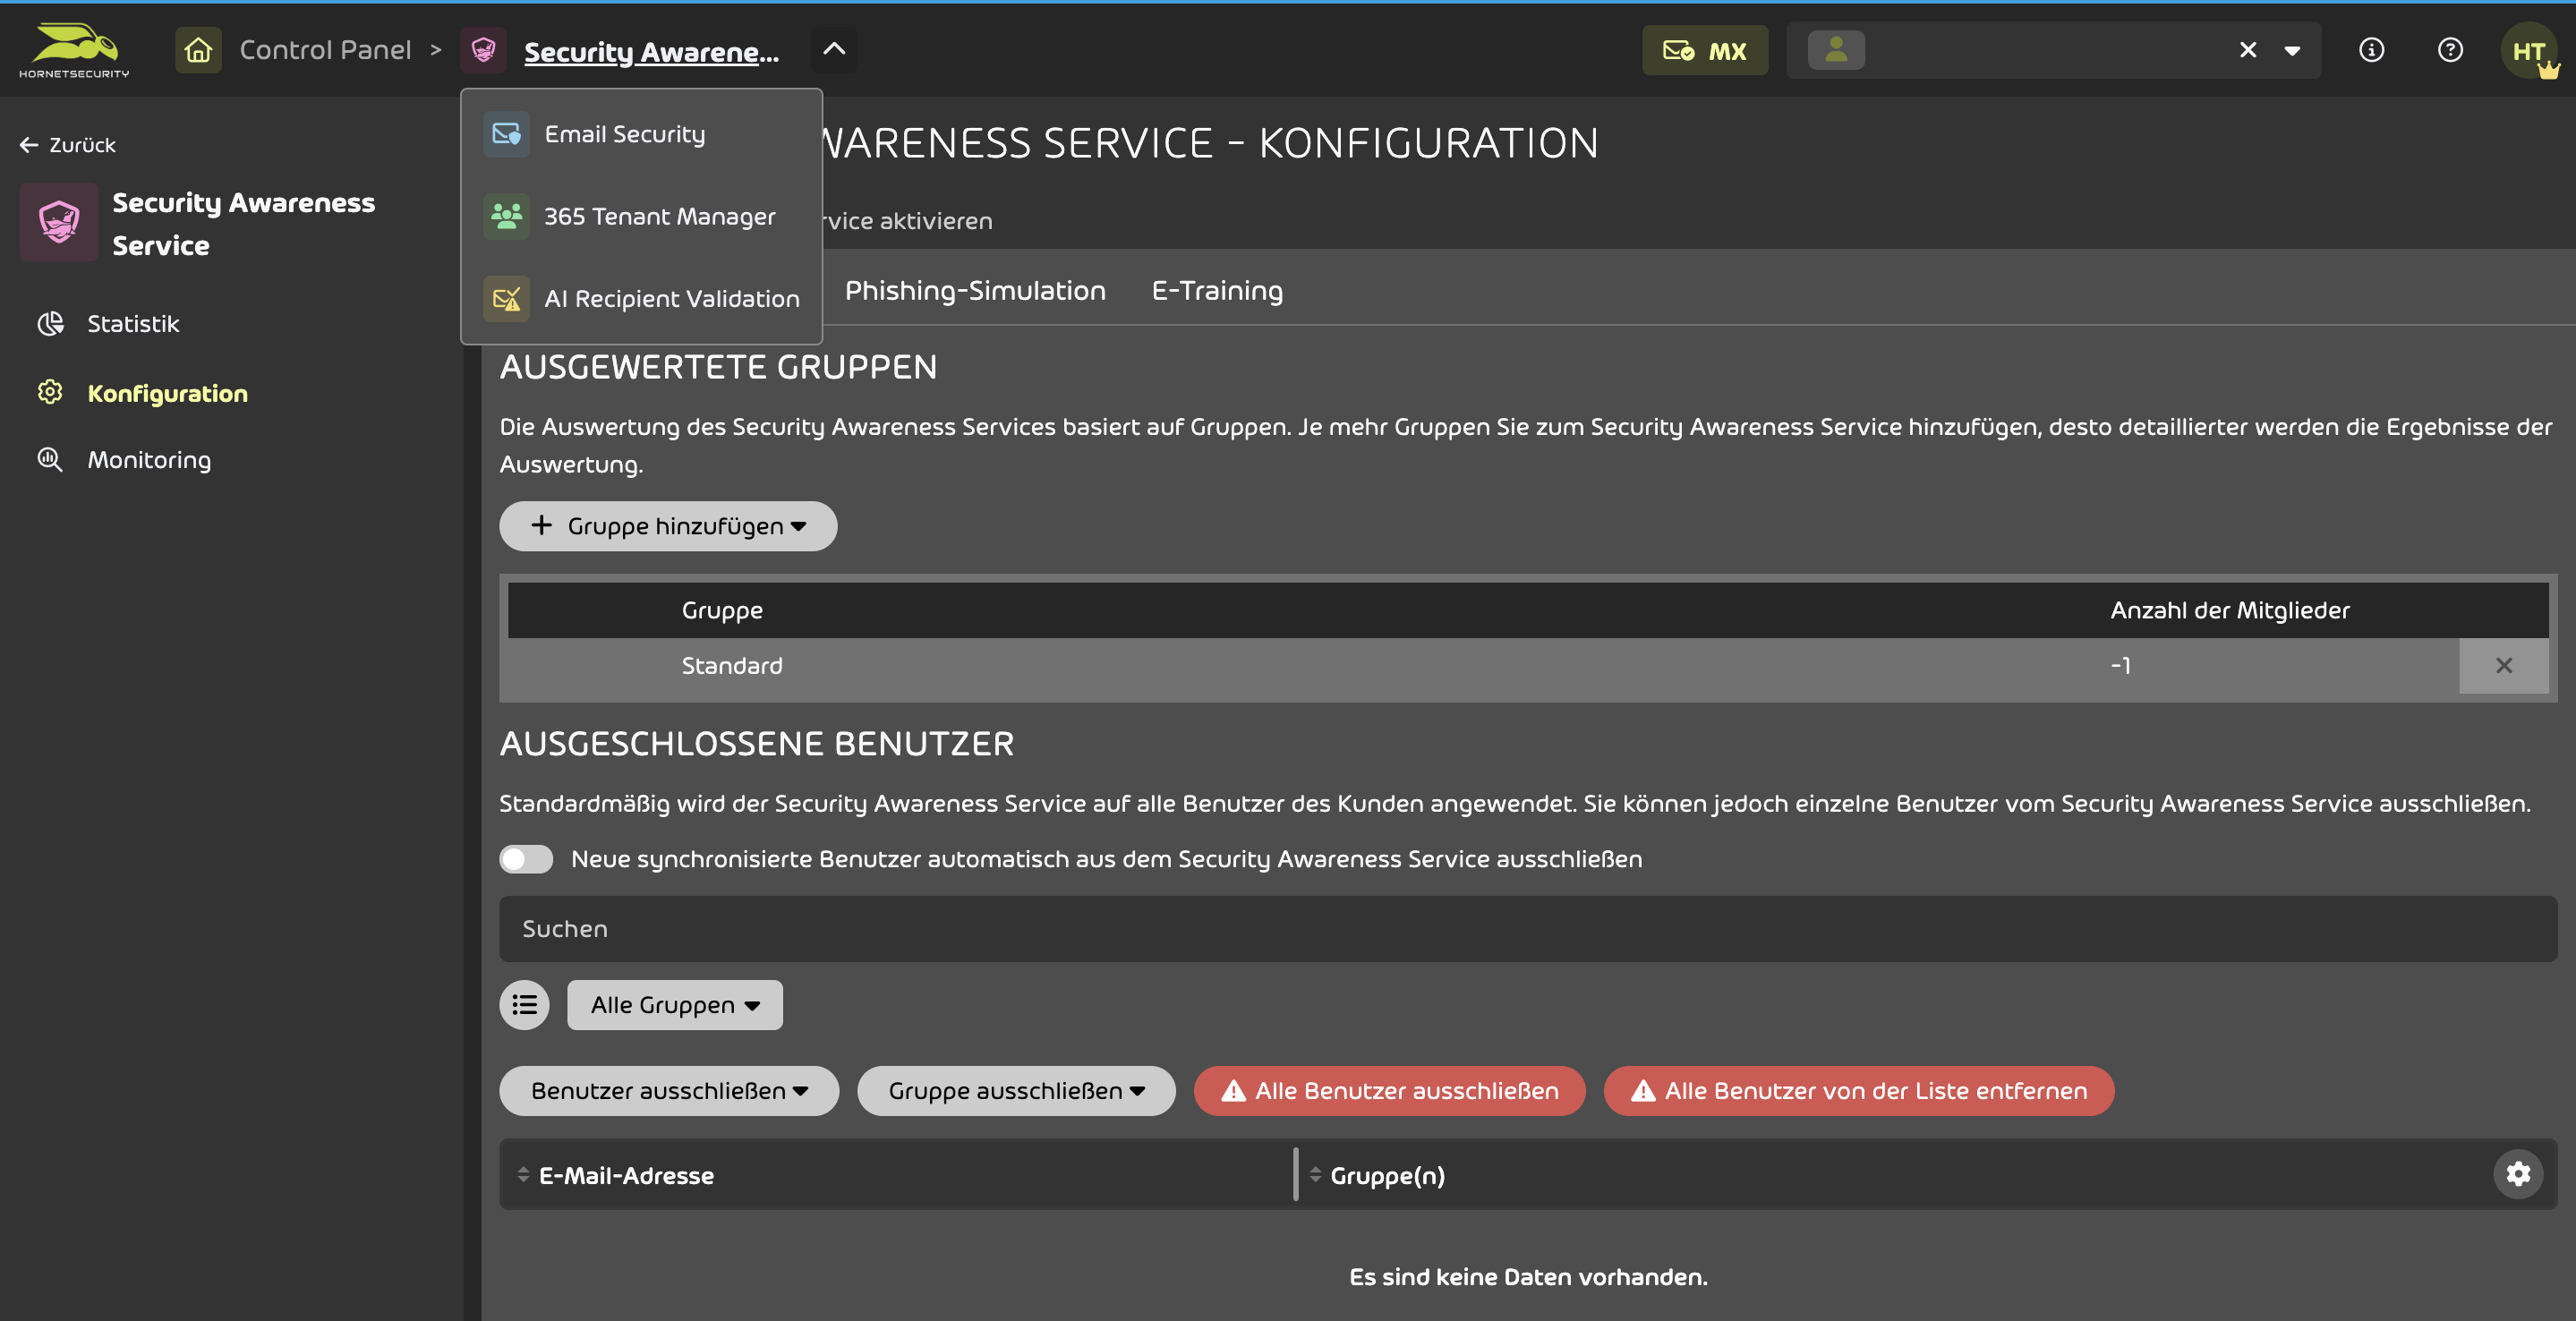Screen dimensions: 2576x1321
Task: Open the information icon in header
Action: [x=2371, y=50]
